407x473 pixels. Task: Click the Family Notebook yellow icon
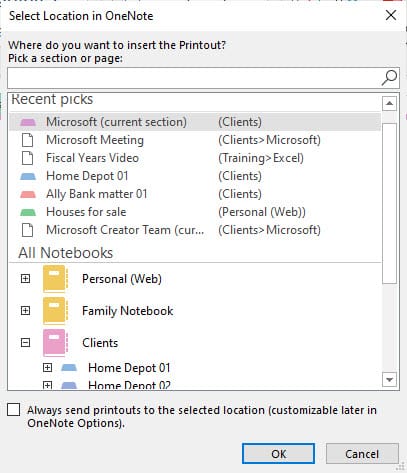pyautogui.click(x=55, y=311)
